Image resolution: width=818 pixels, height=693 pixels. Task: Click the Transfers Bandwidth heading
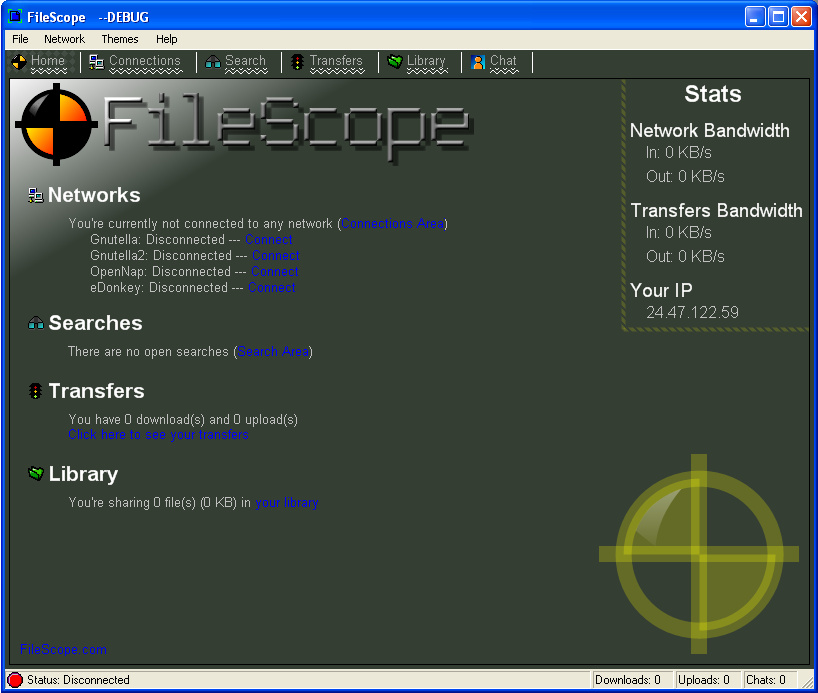tap(716, 210)
